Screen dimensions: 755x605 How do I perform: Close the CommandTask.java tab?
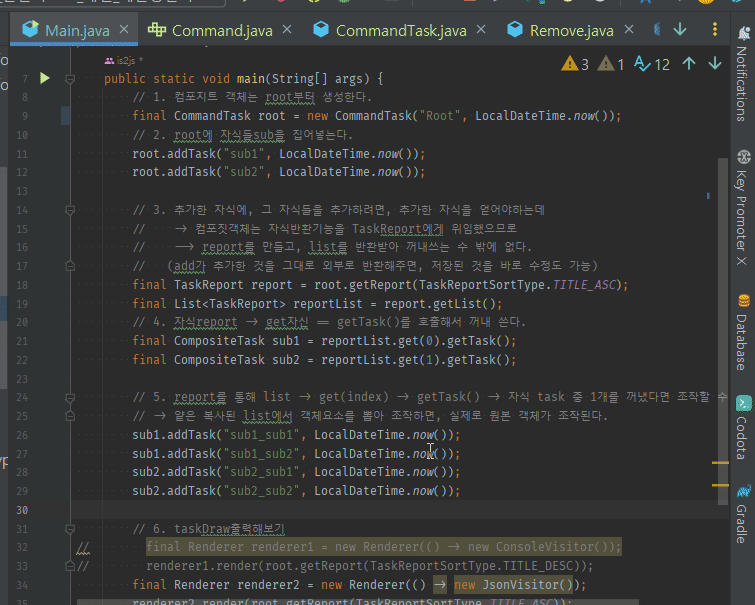tap(481, 30)
